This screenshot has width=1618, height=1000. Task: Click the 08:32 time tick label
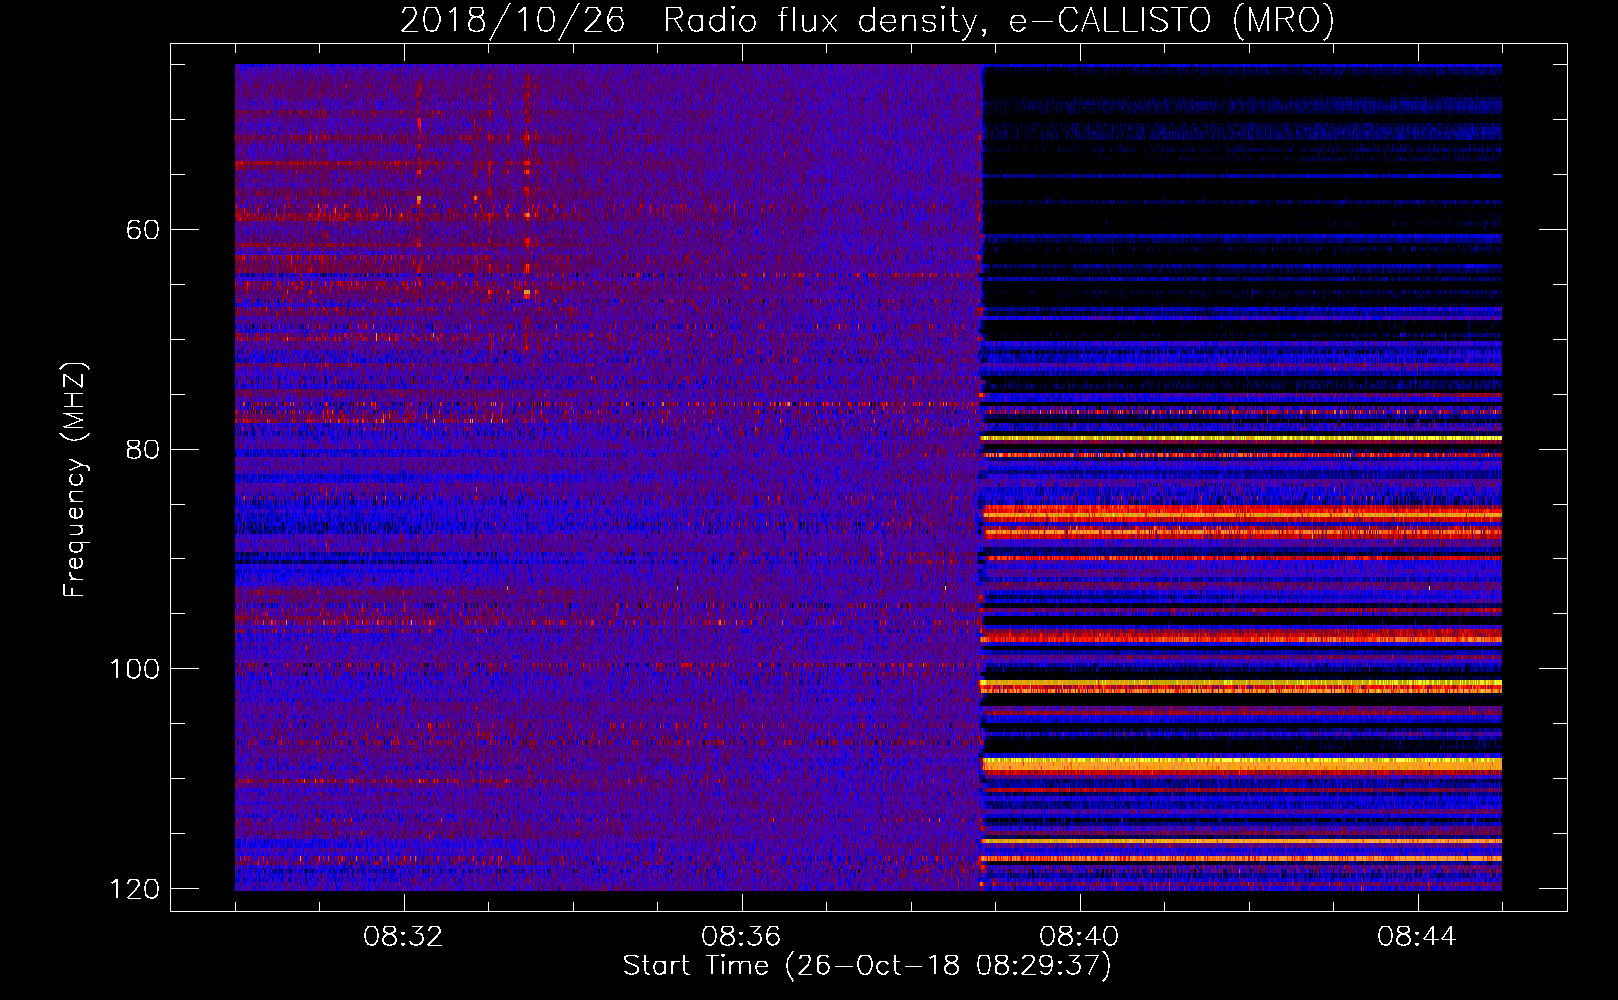click(x=404, y=937)
